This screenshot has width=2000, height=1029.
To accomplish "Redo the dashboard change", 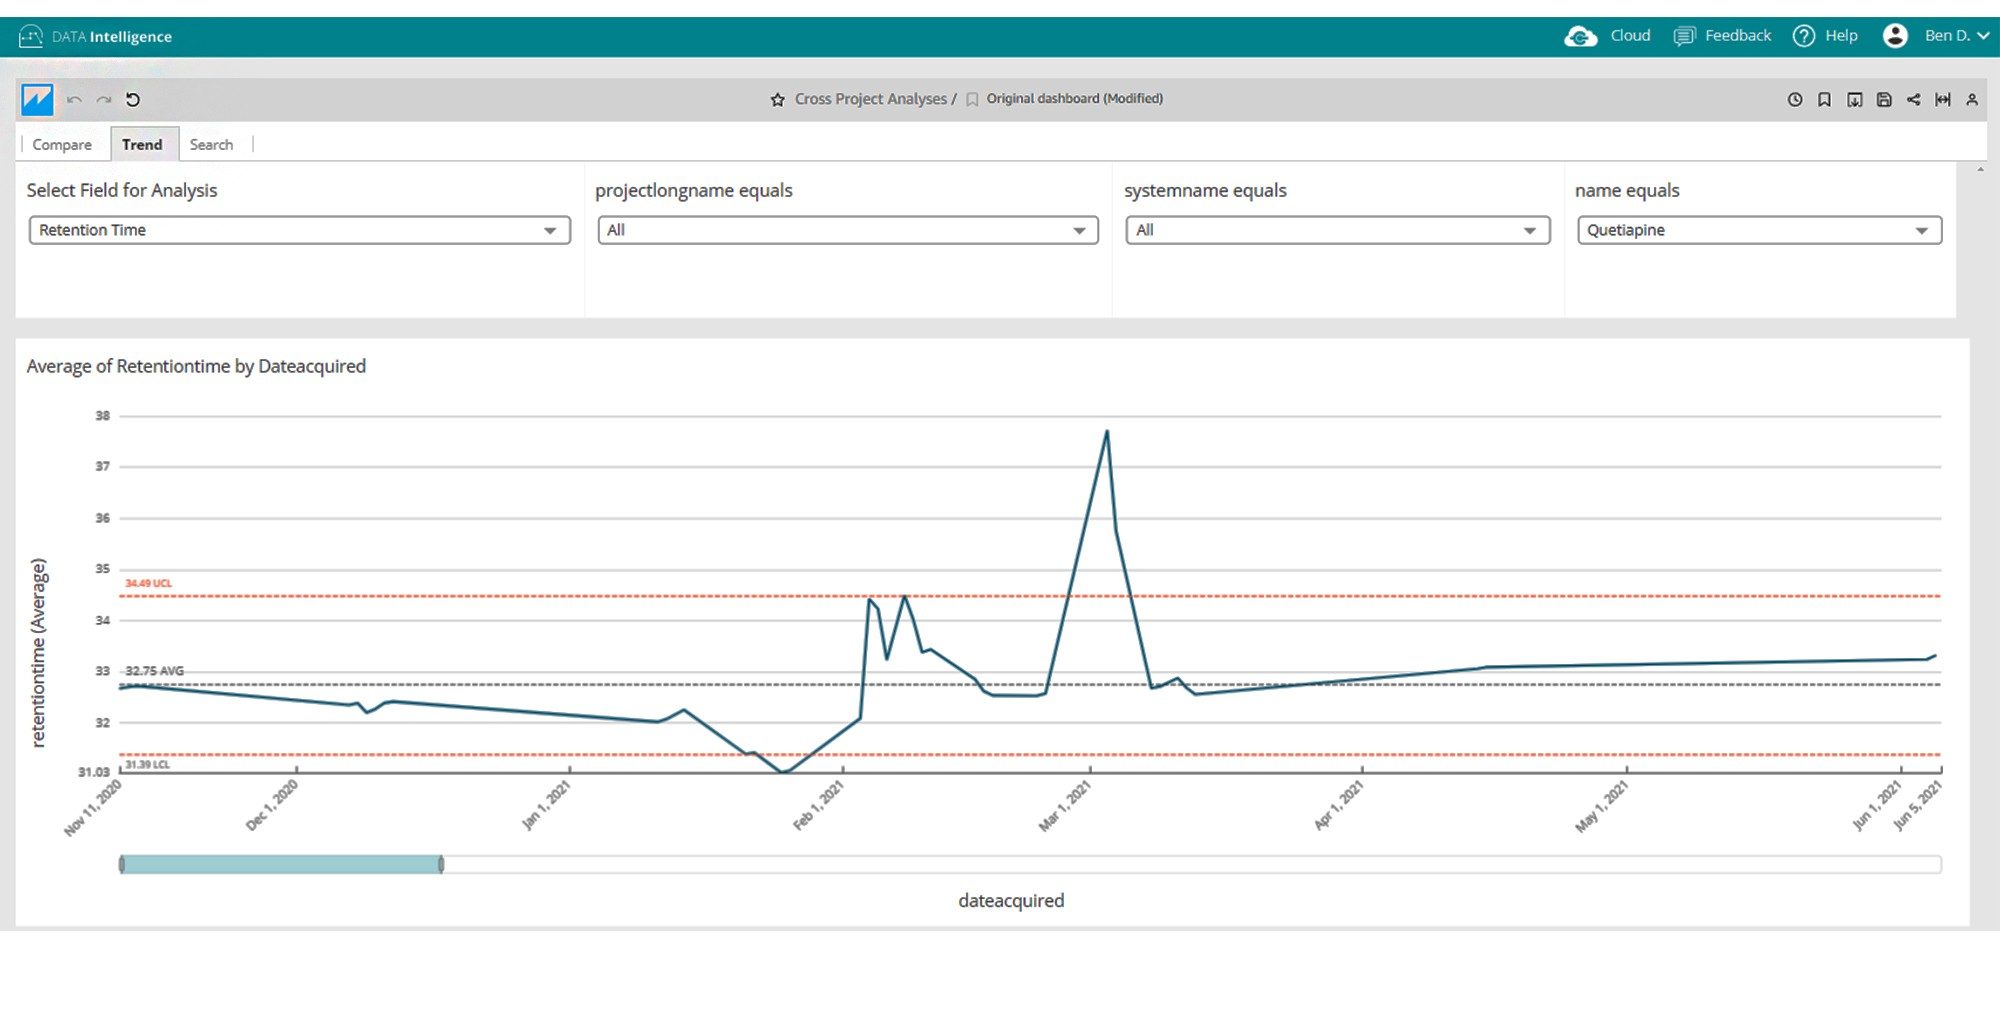I will pos(104,100).
